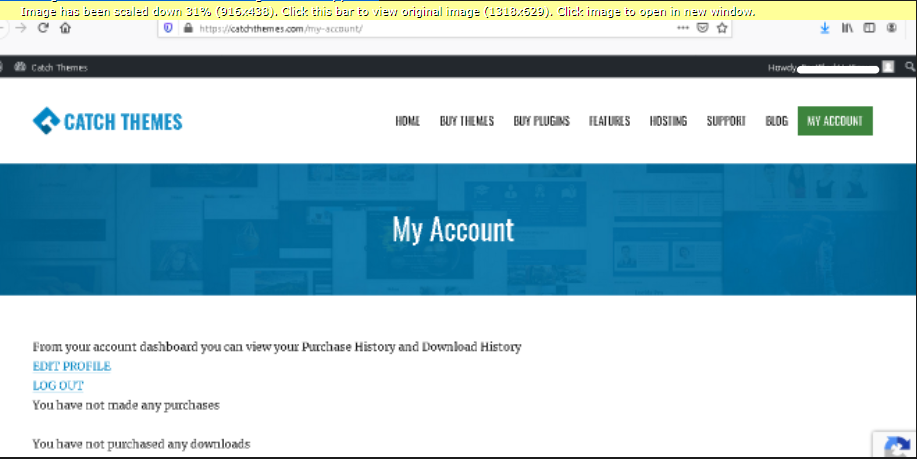Open the BLOG menu item
Image resolution: width=917 pixels, height=459 pixels.
(x=777, y=121)
